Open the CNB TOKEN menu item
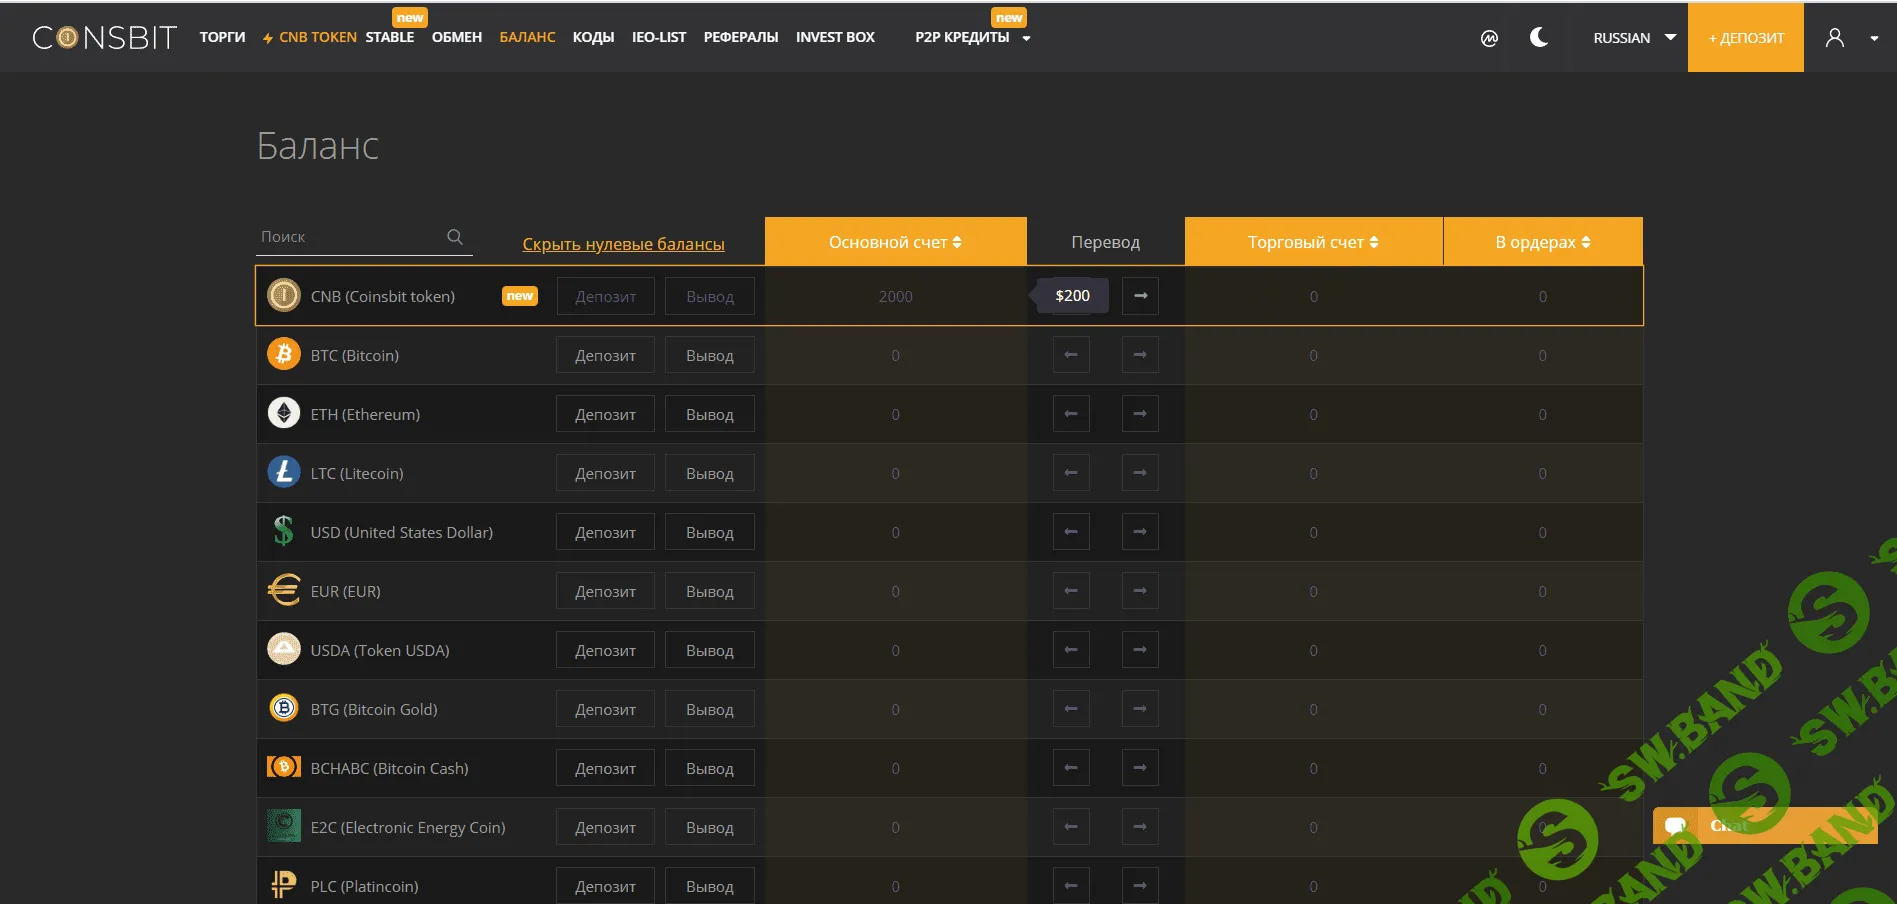Viewport: 1897px width, 904px height. [309, 37]
